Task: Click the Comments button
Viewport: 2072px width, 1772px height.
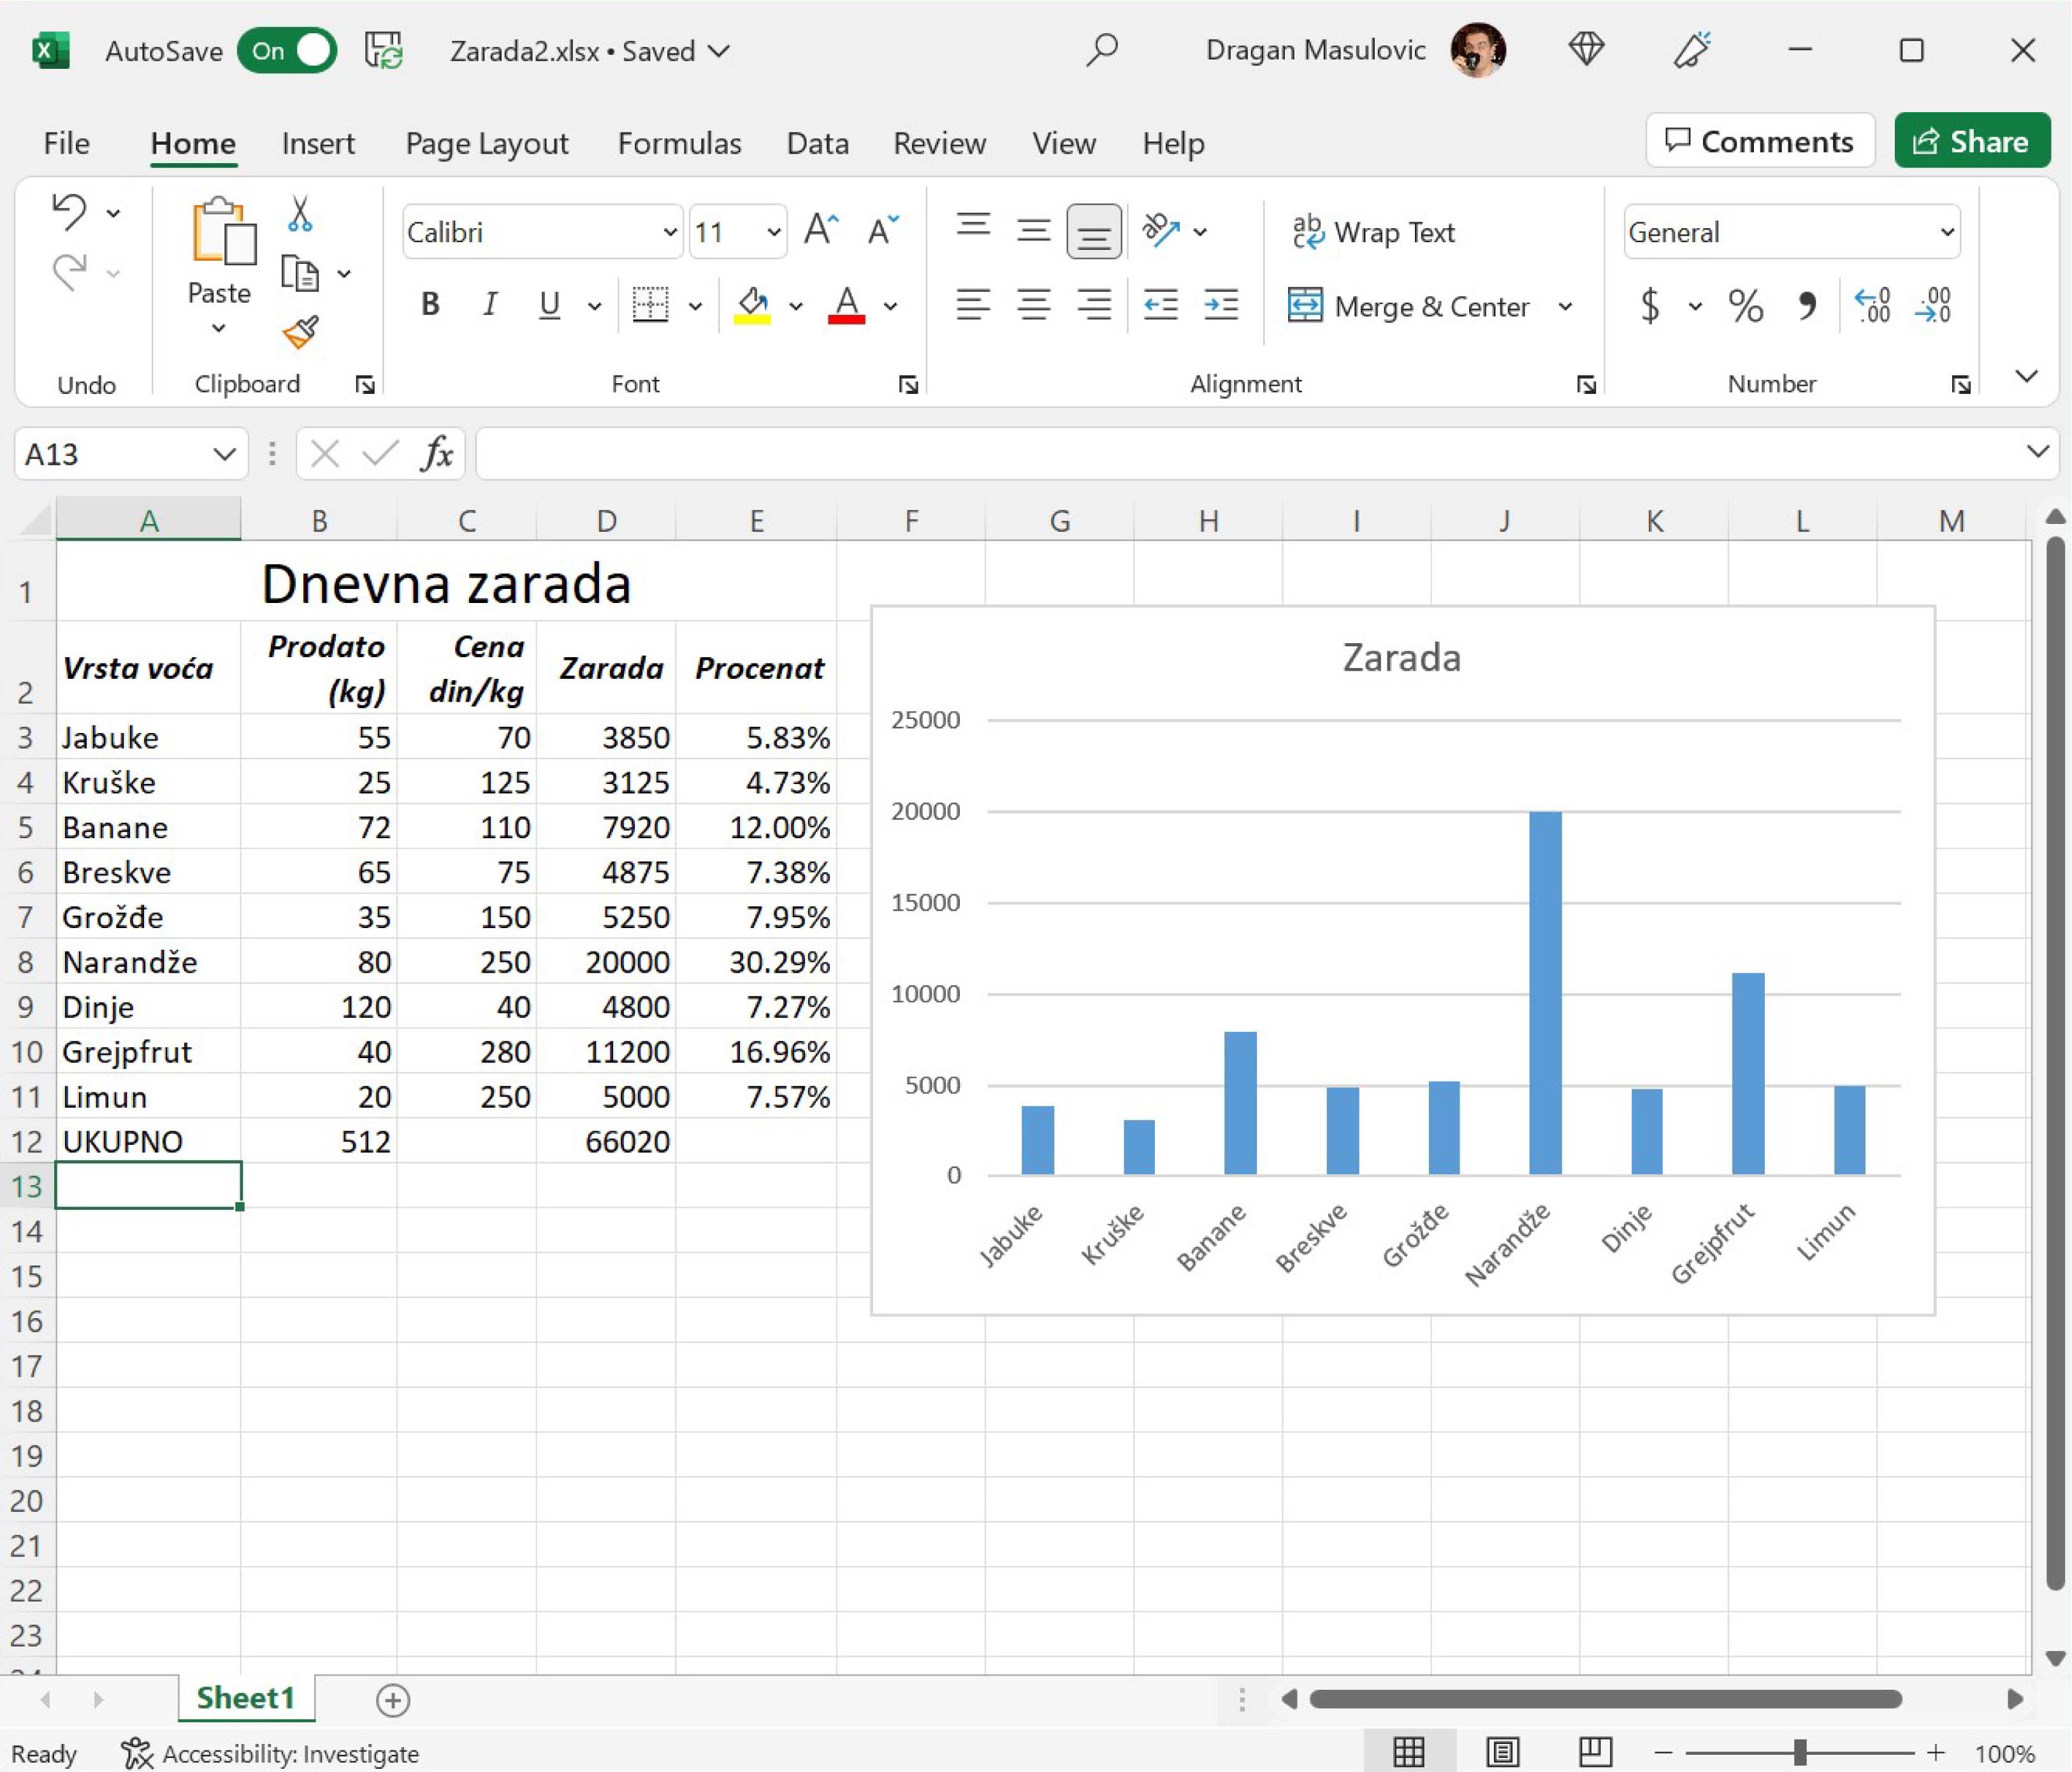Action: (1759, 141)
